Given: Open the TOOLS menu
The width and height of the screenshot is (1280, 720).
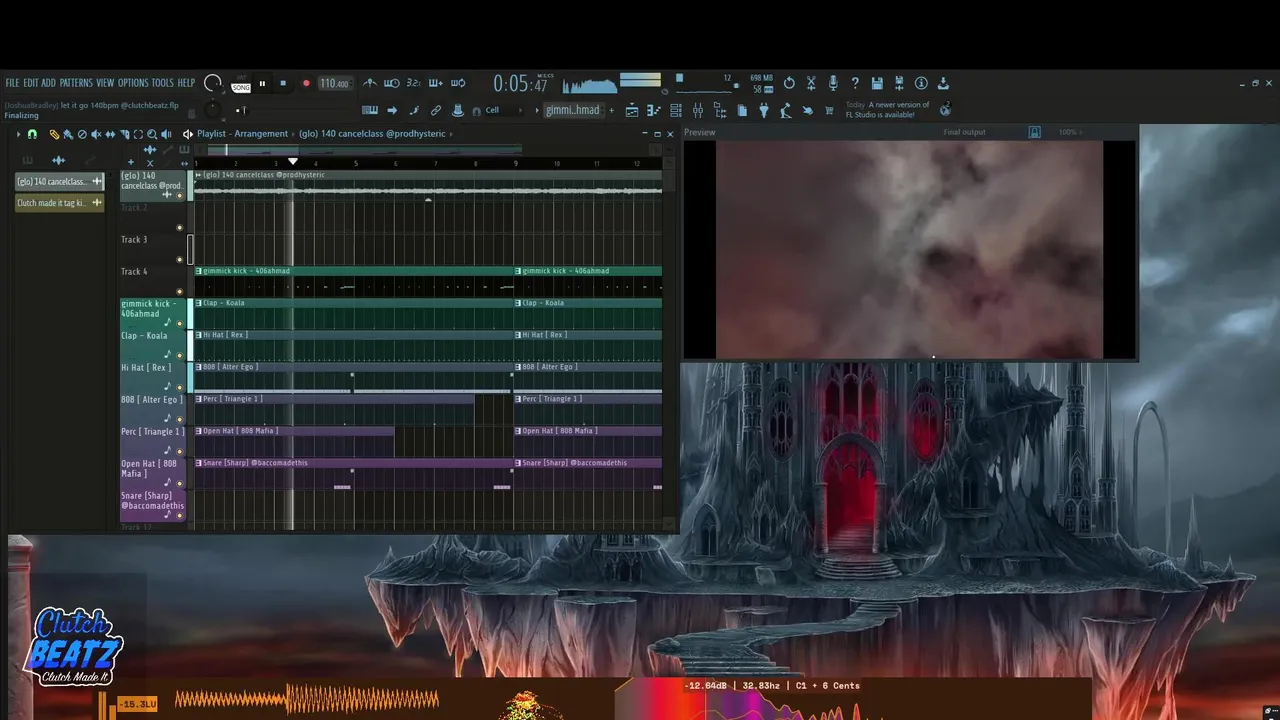Looking at the screenshot, I should click(163, 83).
